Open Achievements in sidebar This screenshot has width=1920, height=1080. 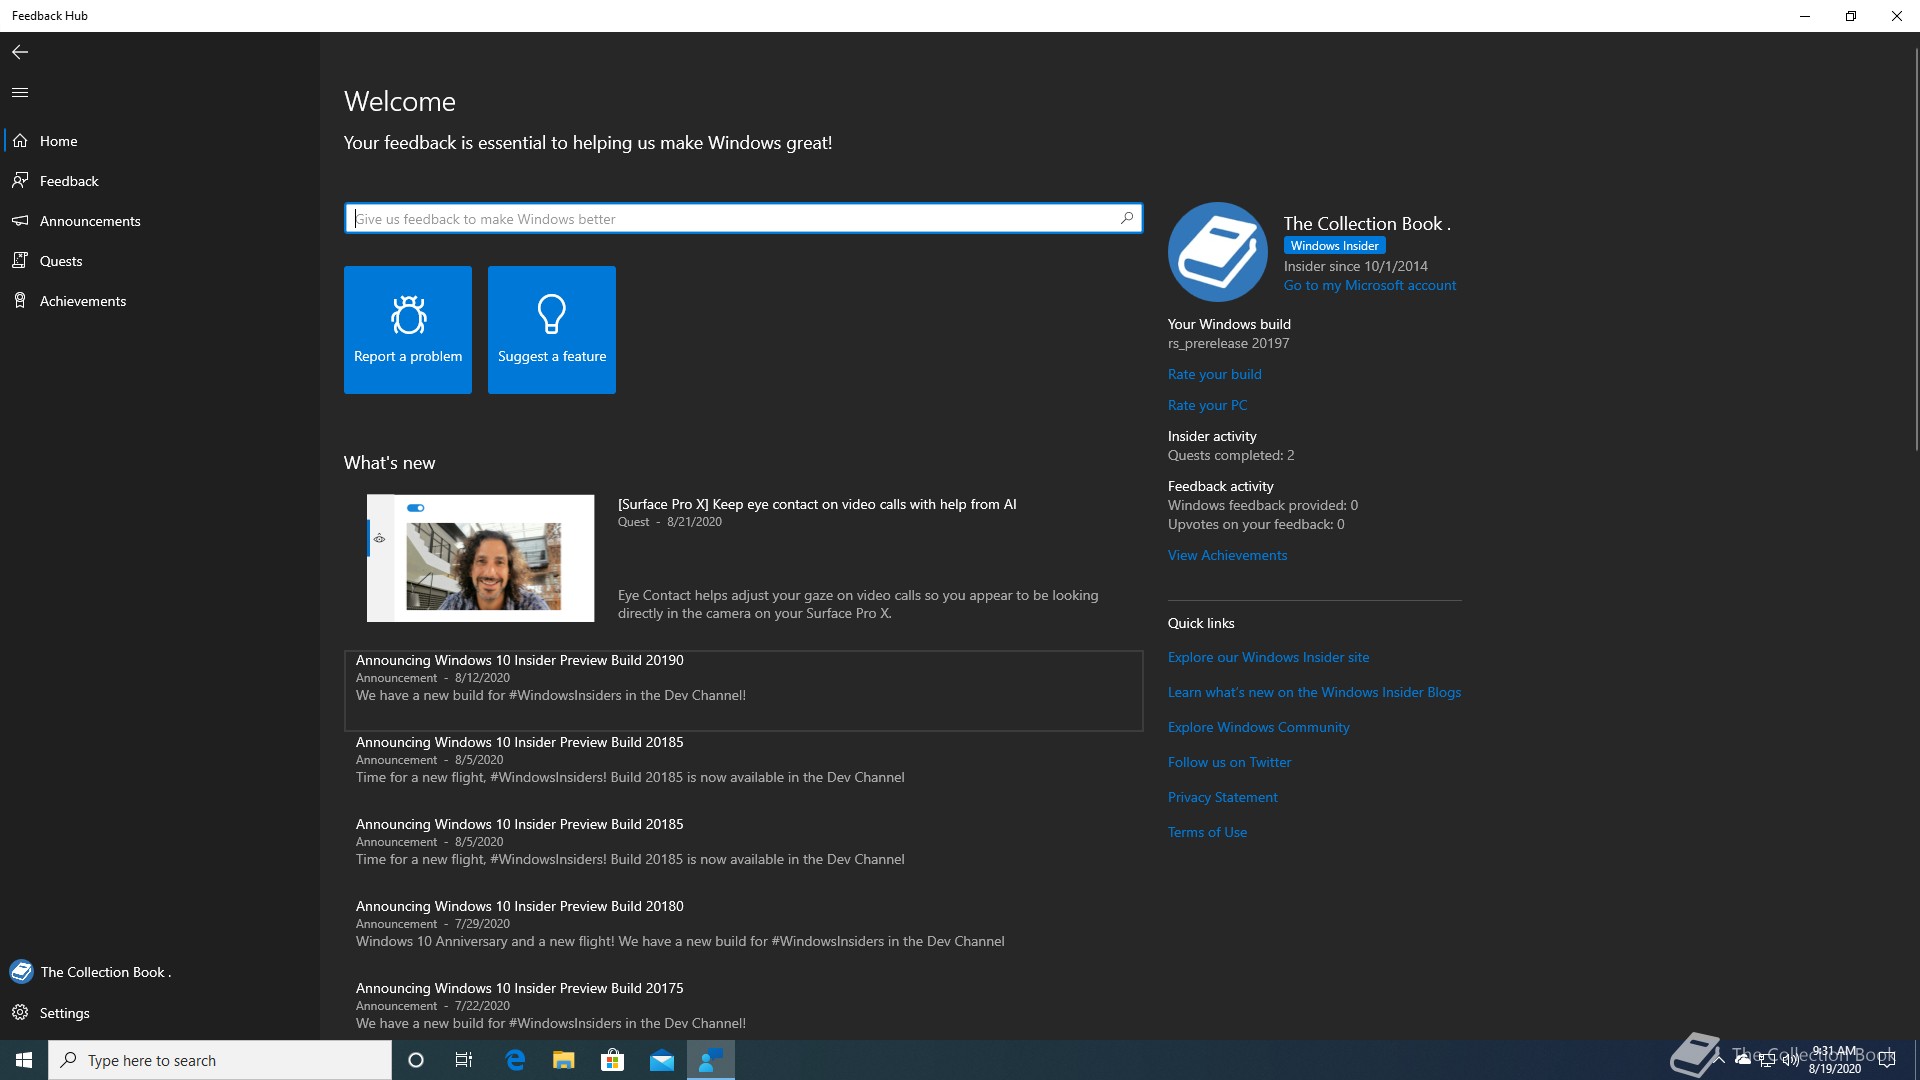pos(160,301)
